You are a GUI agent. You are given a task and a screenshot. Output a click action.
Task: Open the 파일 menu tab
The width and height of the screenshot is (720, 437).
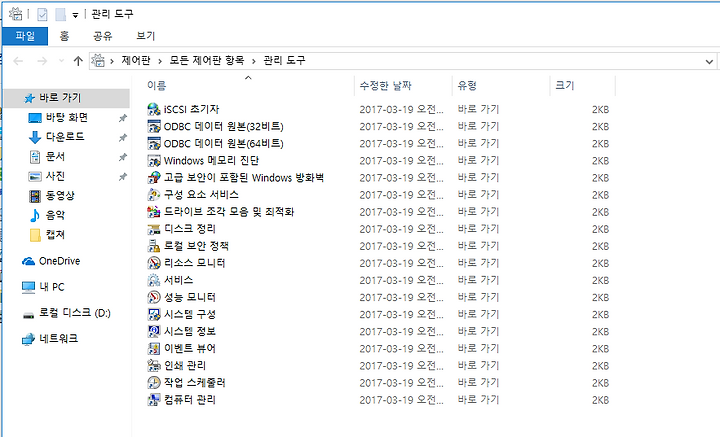(25, 36)
